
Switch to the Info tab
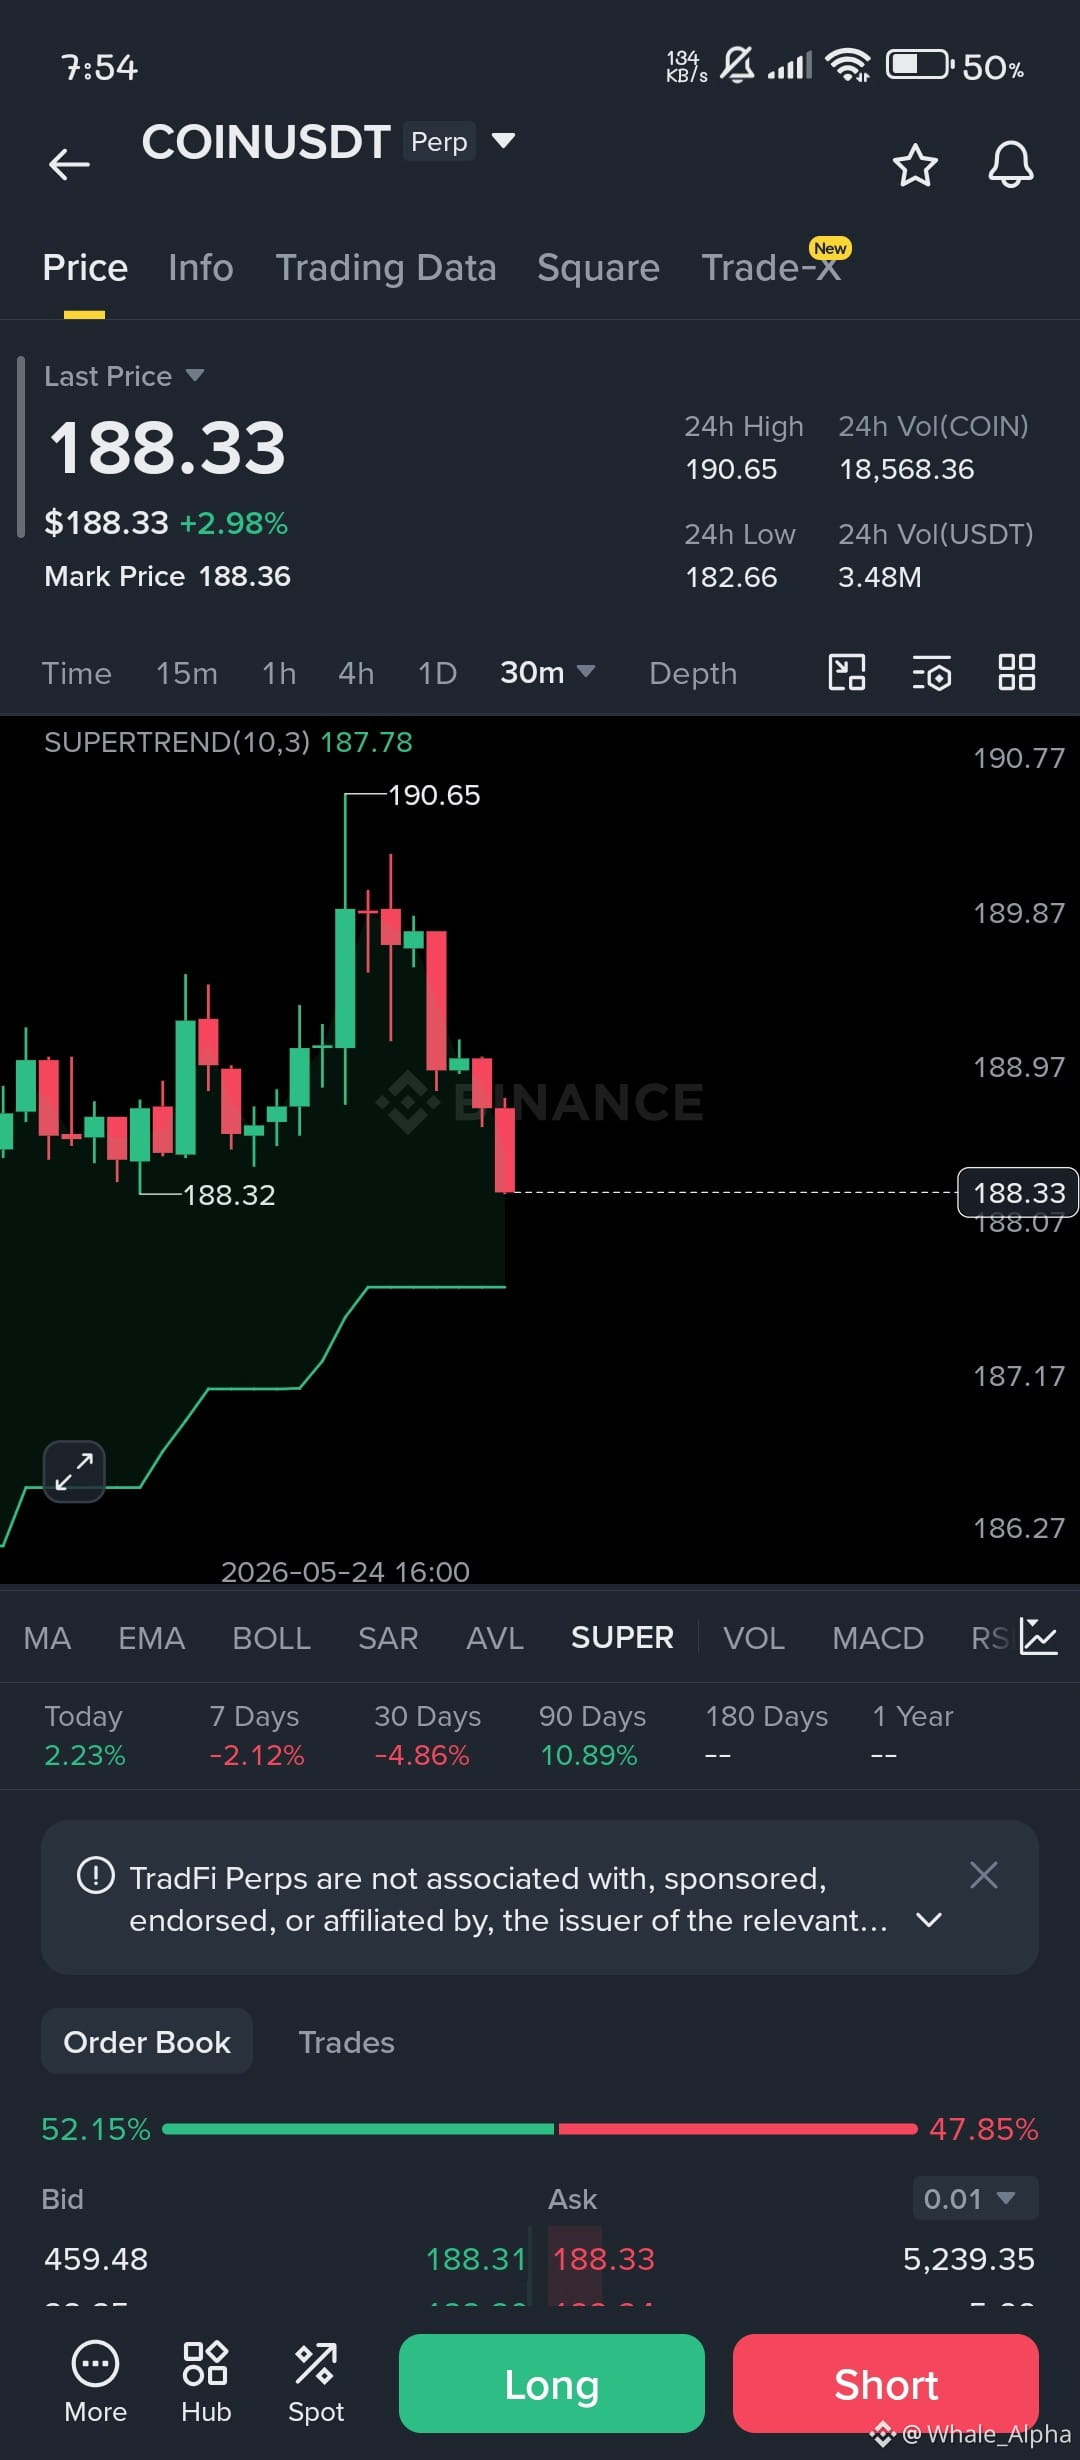click(x=201, y=268)
